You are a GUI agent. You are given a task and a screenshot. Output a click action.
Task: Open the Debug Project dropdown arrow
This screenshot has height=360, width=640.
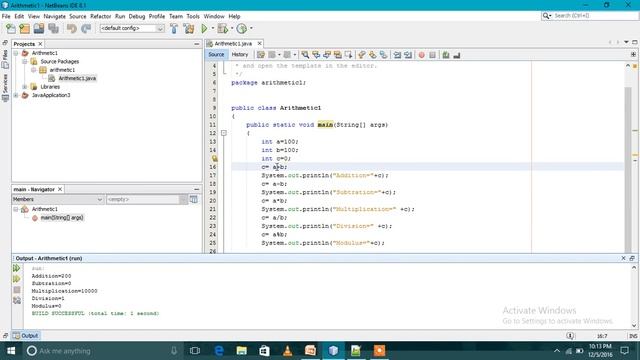[x=232, y=28]
